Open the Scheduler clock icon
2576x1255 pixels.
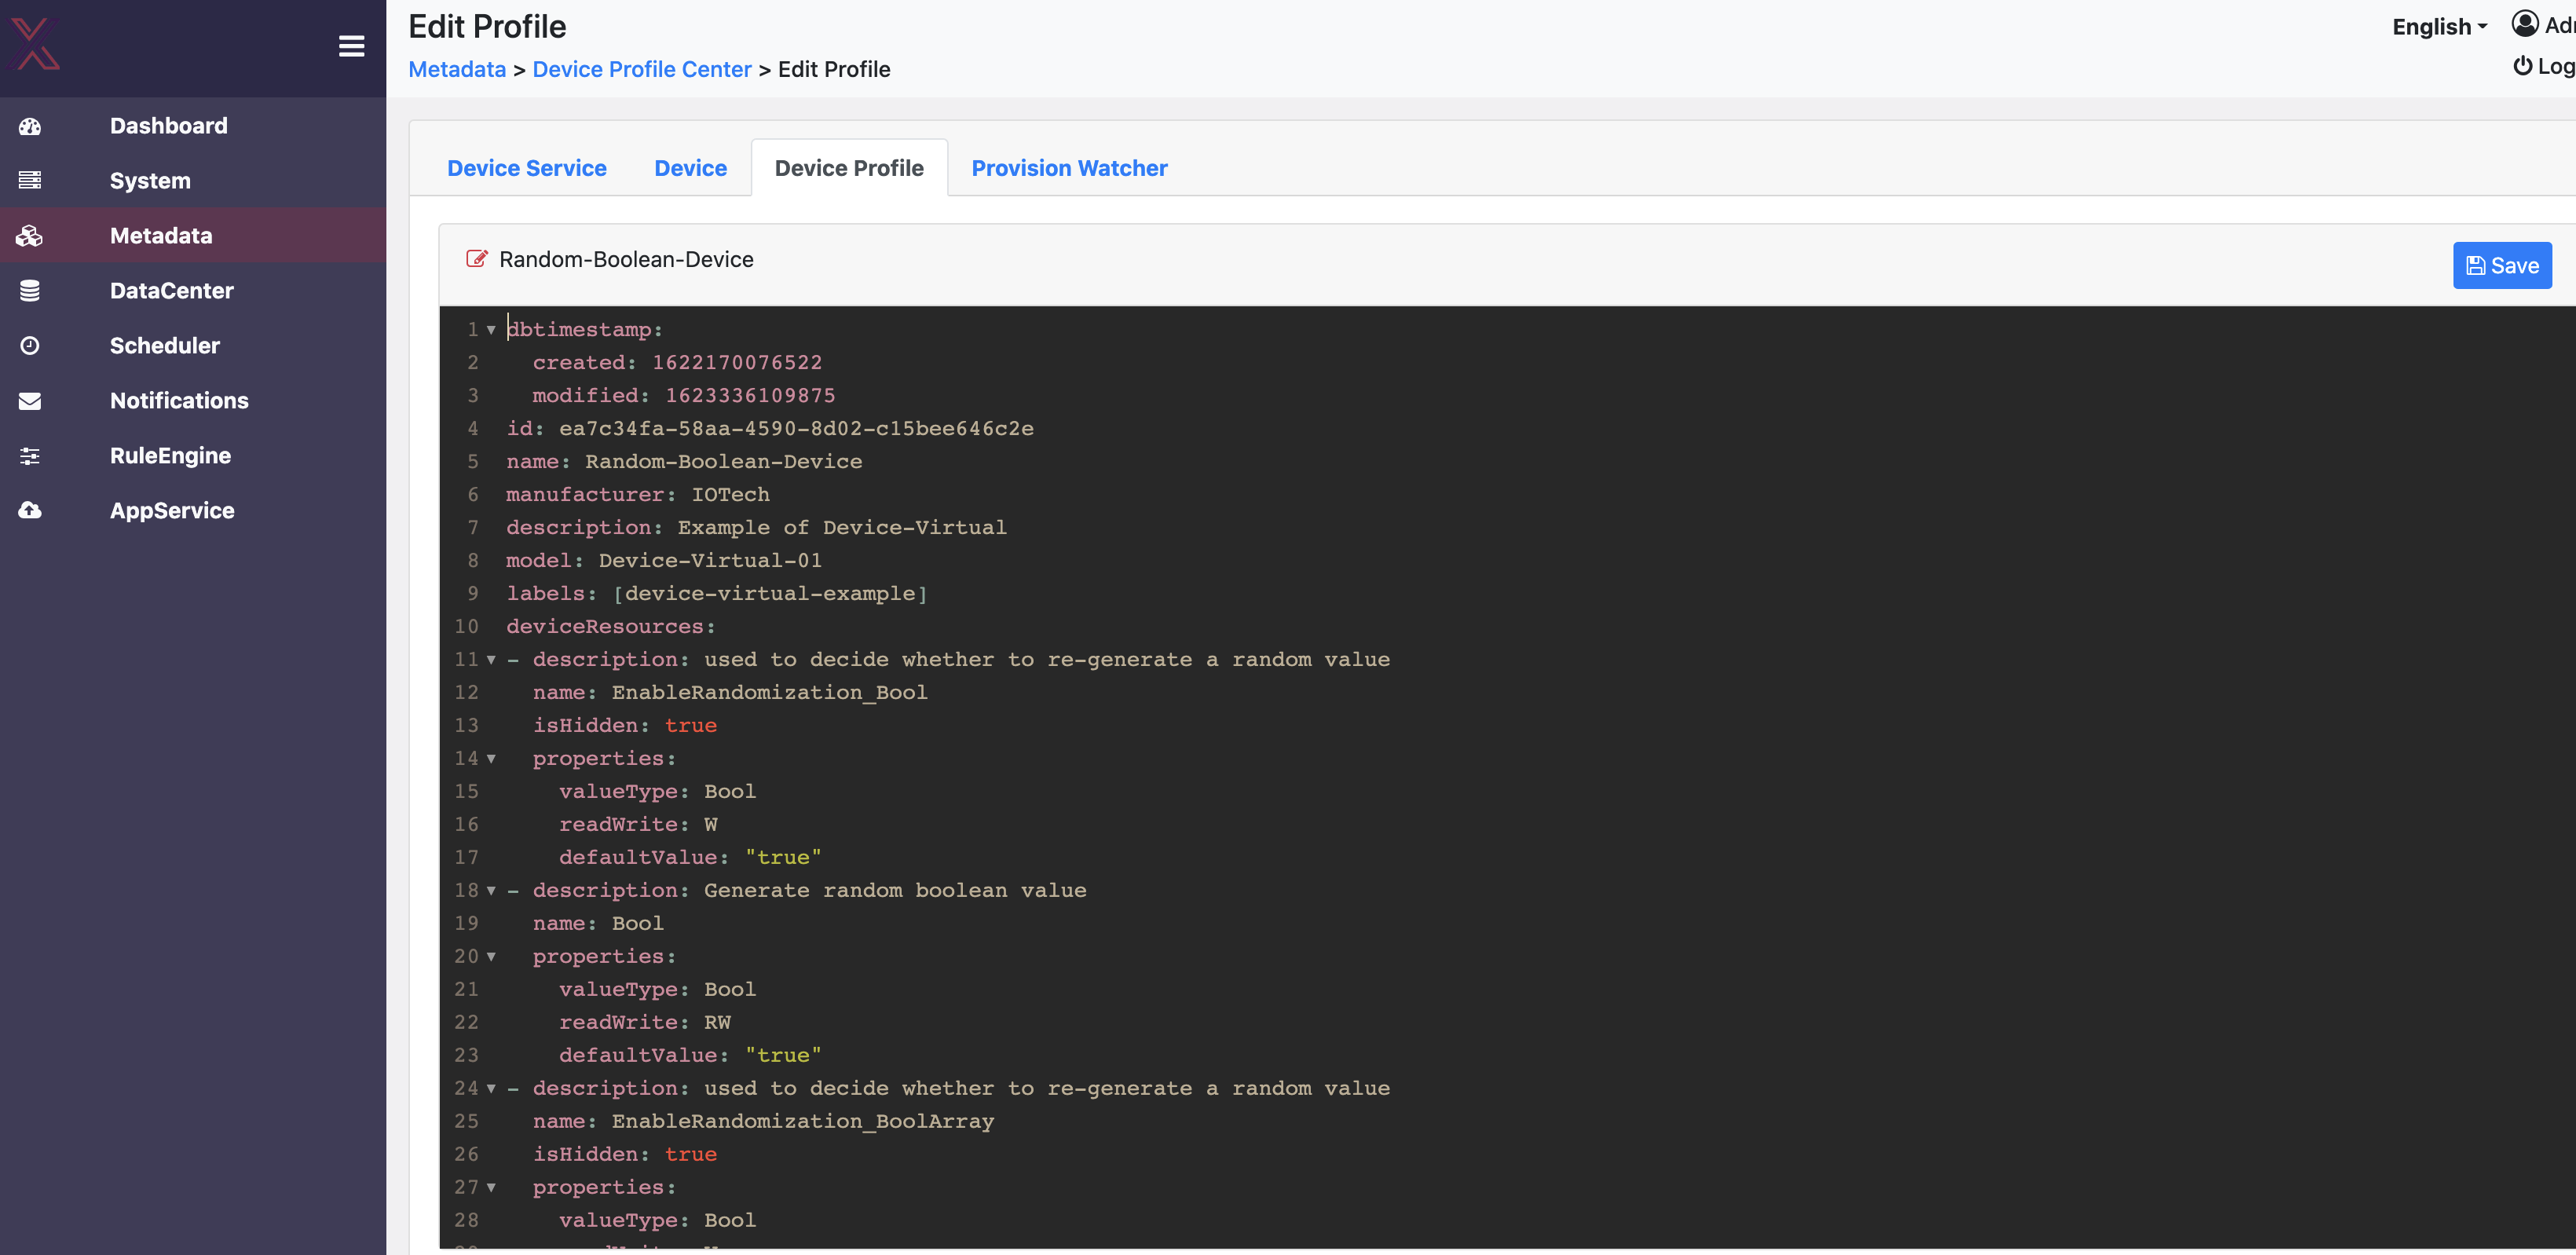29,345
